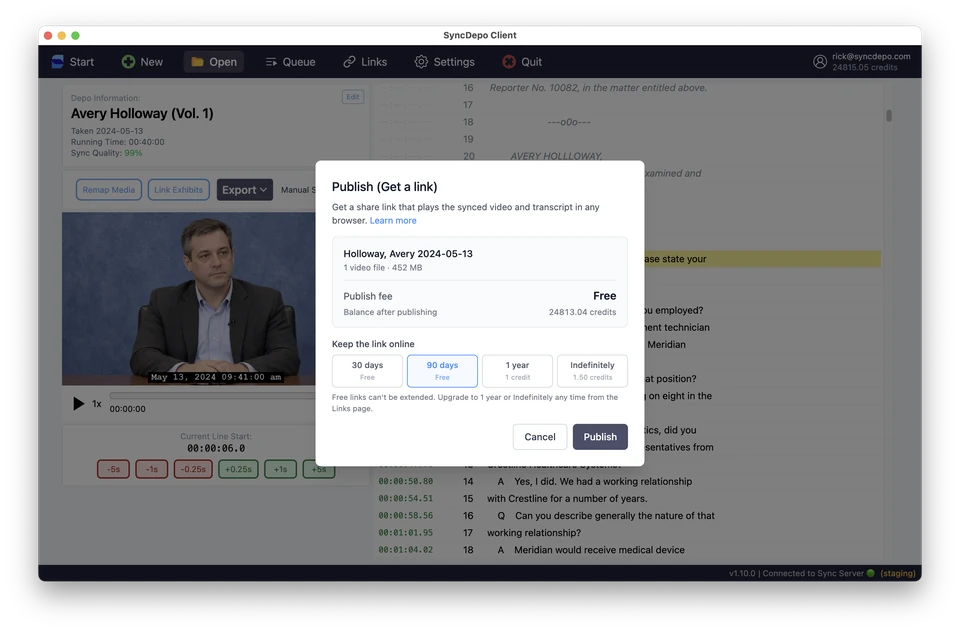This screenshot has height=632, width=960.
Task: Select the 1 year option
Action: (517, 371)
